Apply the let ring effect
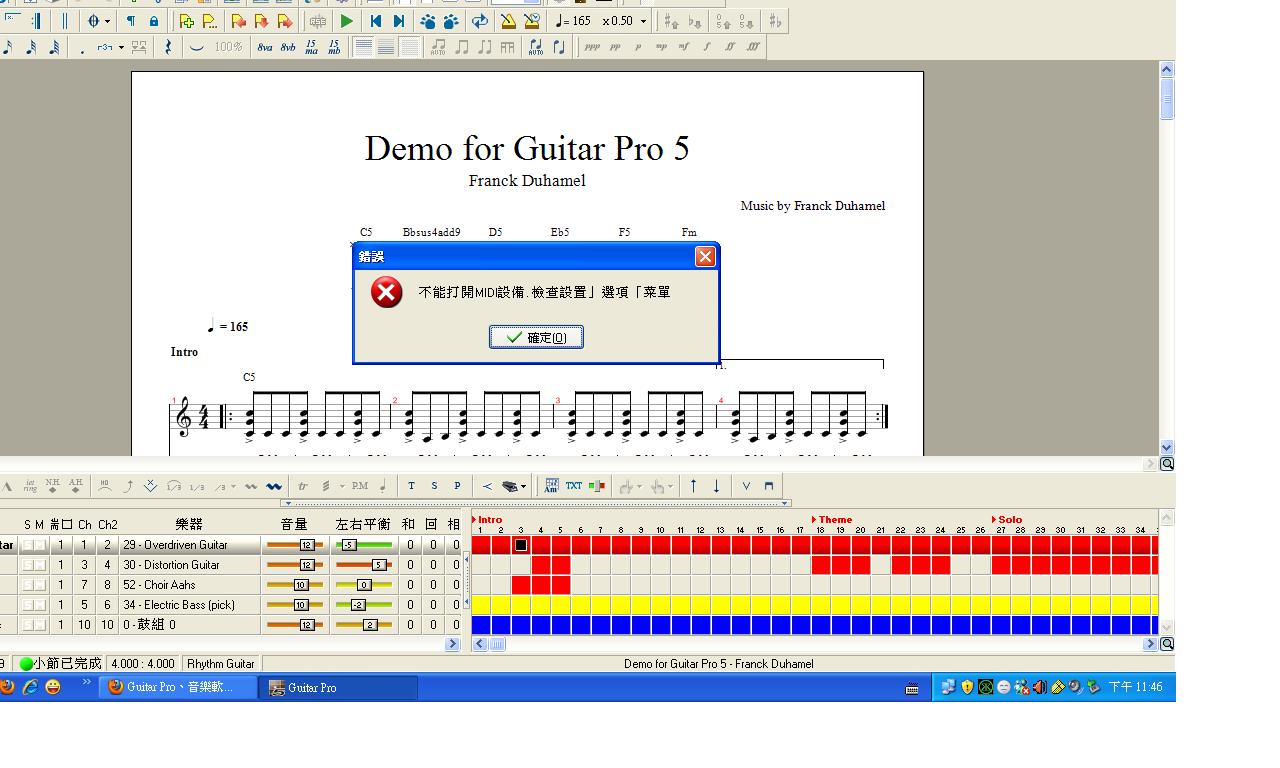The width and height of the screenshot is (1280, 768). coord(30,486)
